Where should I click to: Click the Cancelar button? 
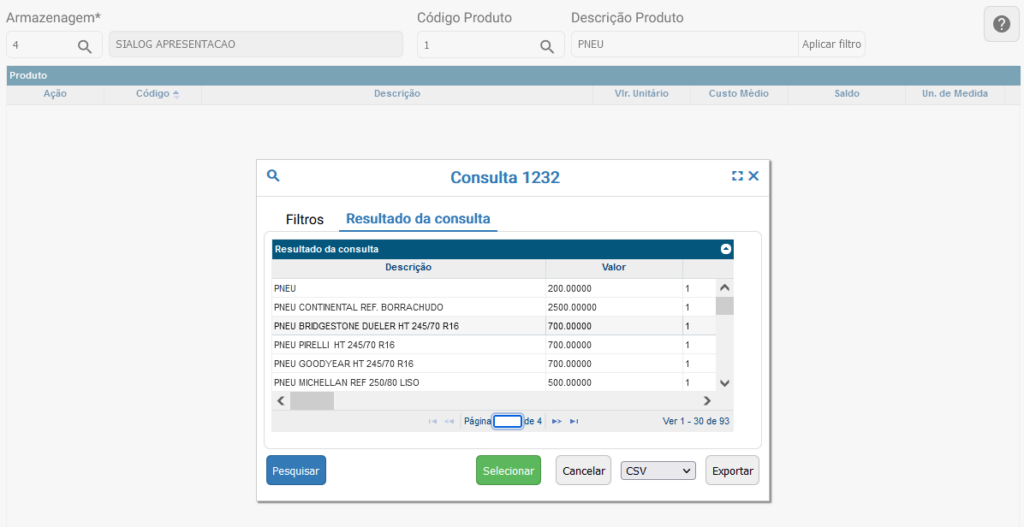tap(583, 470)
